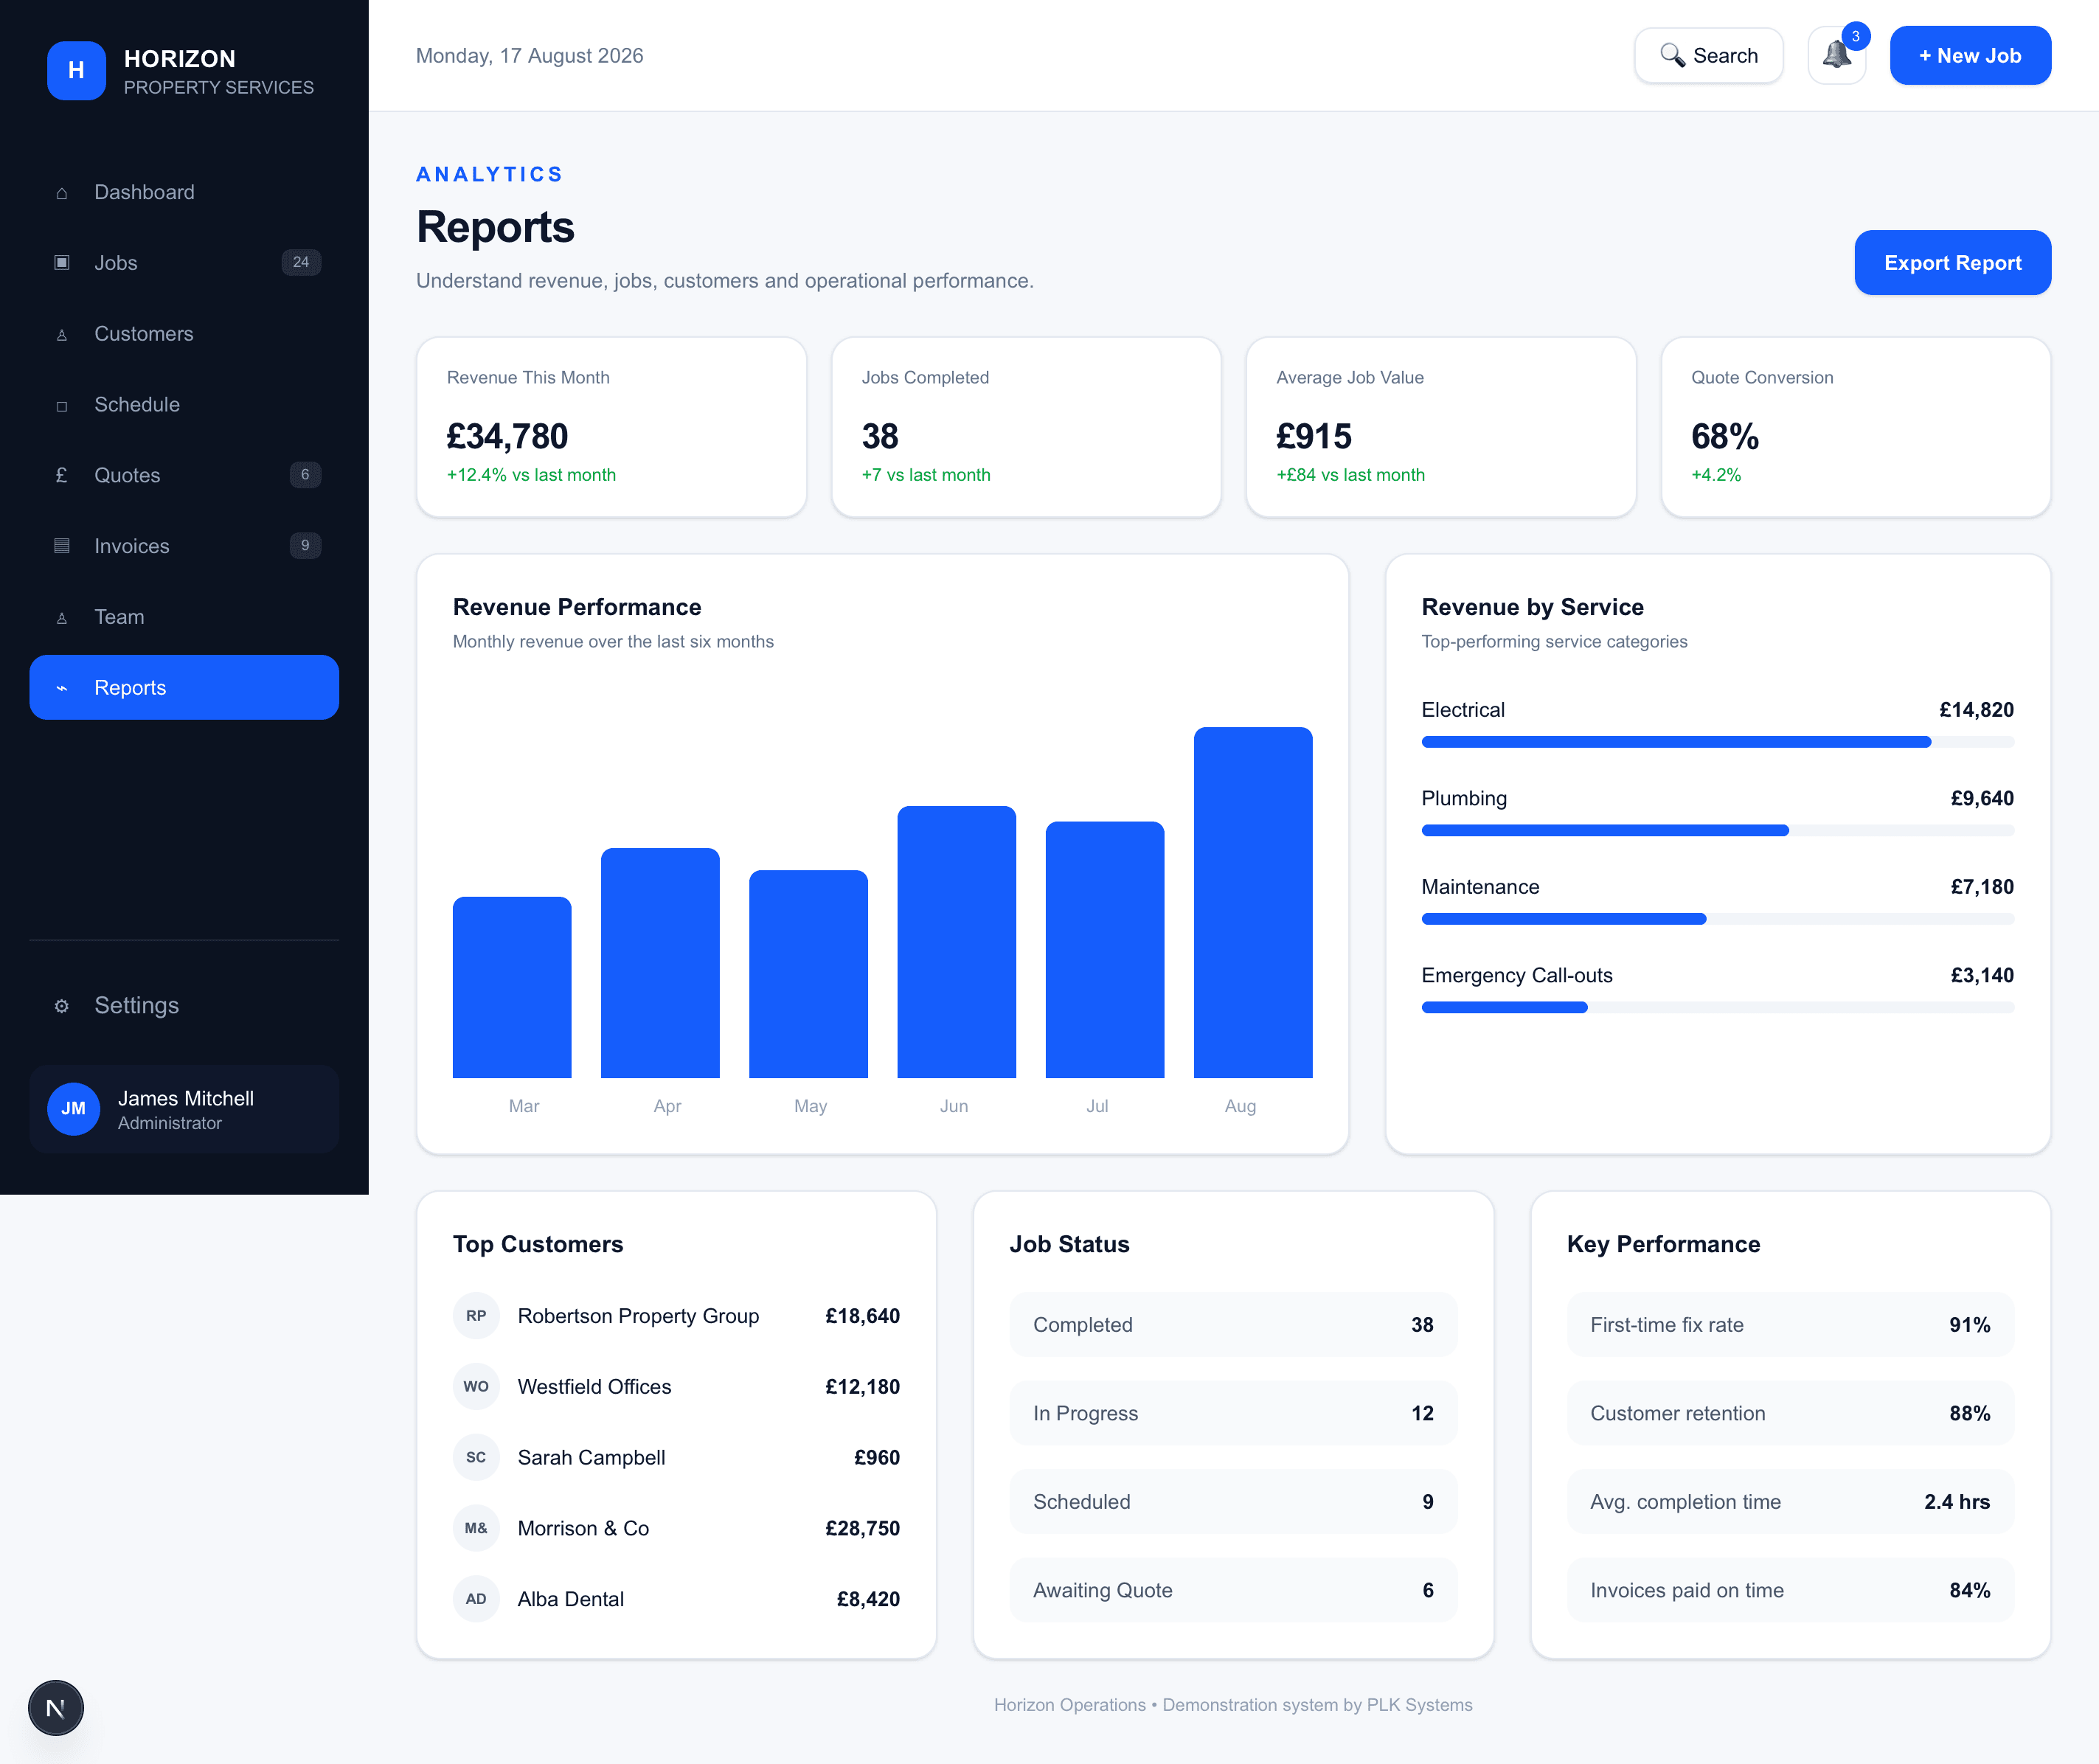Open Customers from the sidebar
This screenshot has width=2099, height=1764.
click(184, 334)
